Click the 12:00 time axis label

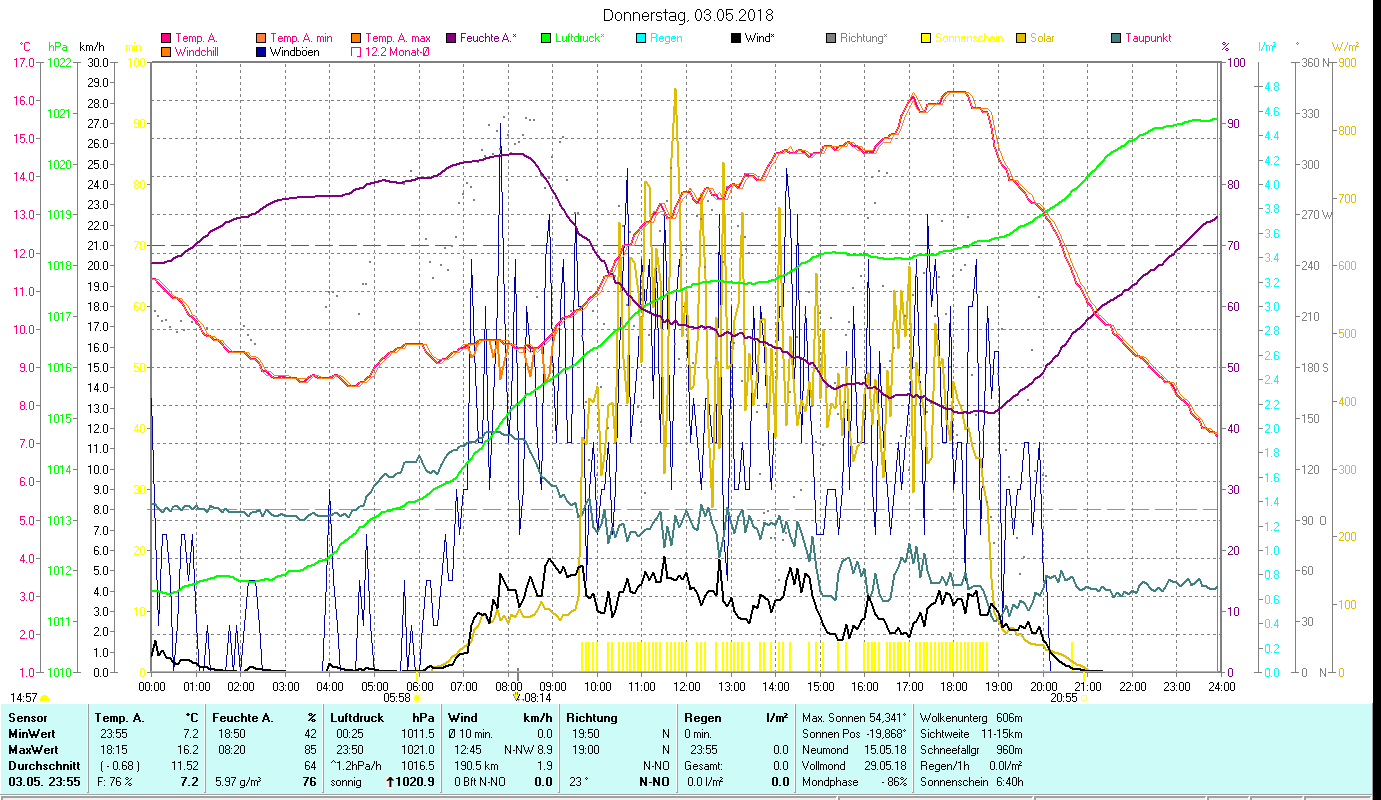click(686, 687)
